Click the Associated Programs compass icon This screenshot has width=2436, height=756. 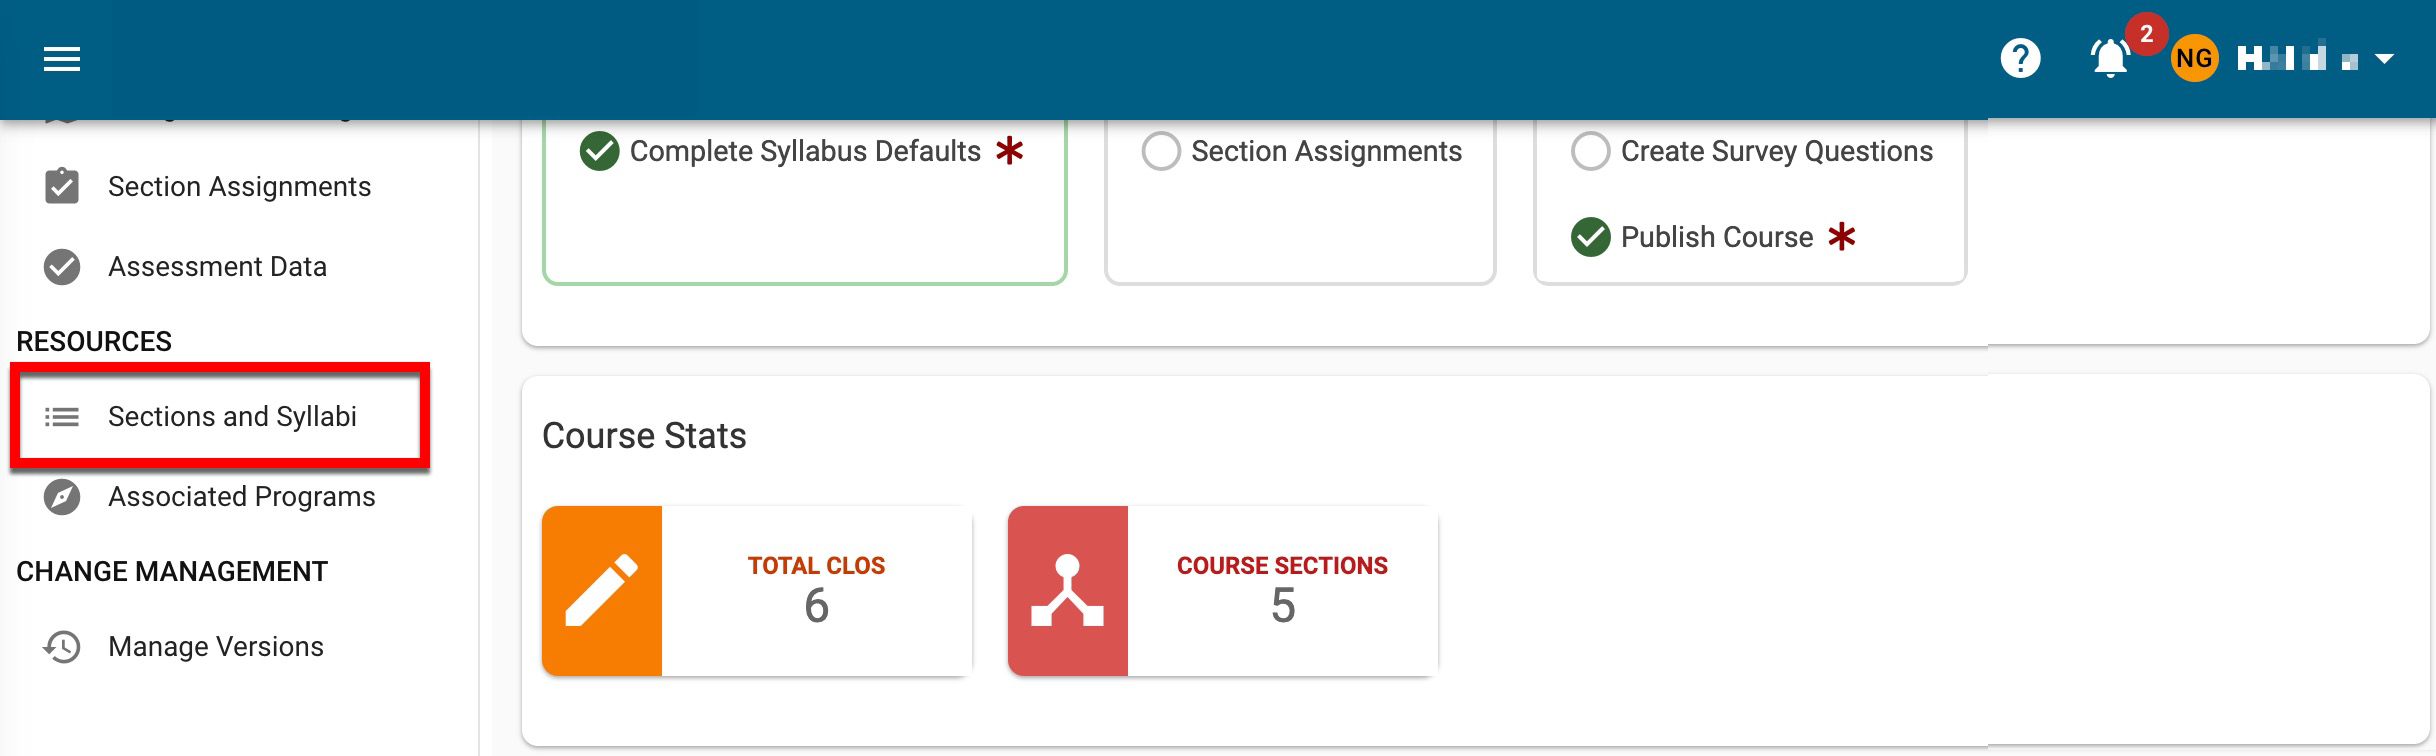[x=62, y=497]
